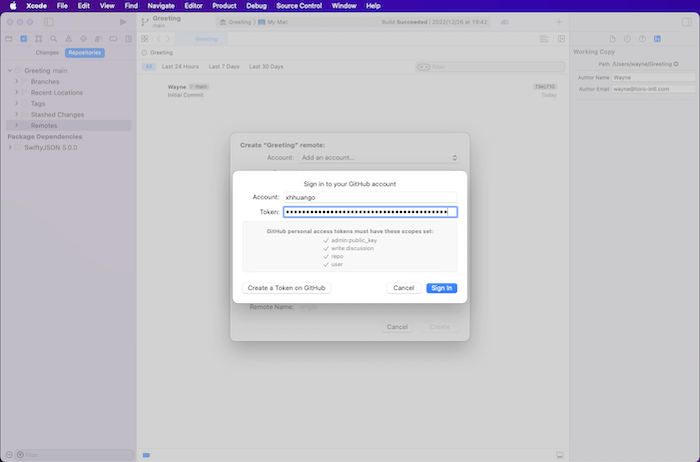Expand the Tags tree item
Screen dimensions: 700x462
pos(17,103)
